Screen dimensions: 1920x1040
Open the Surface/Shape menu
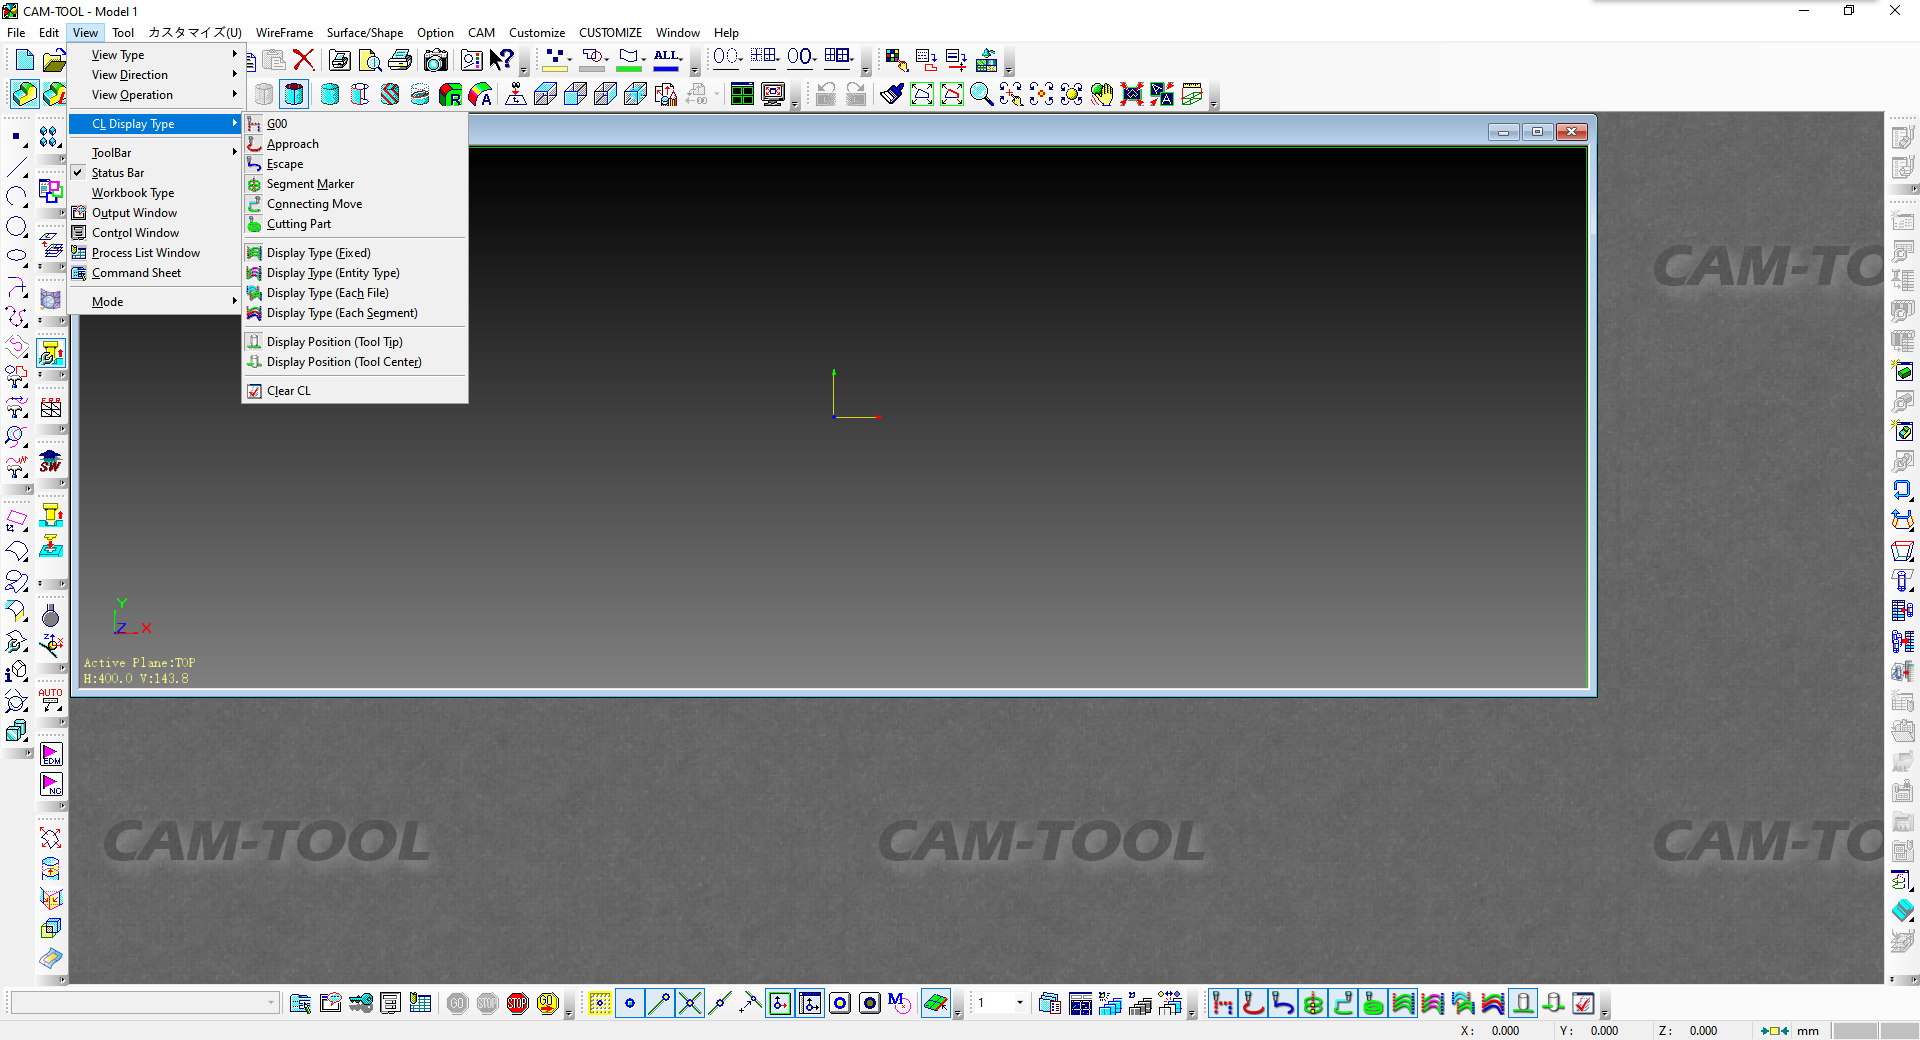[365, 33]
